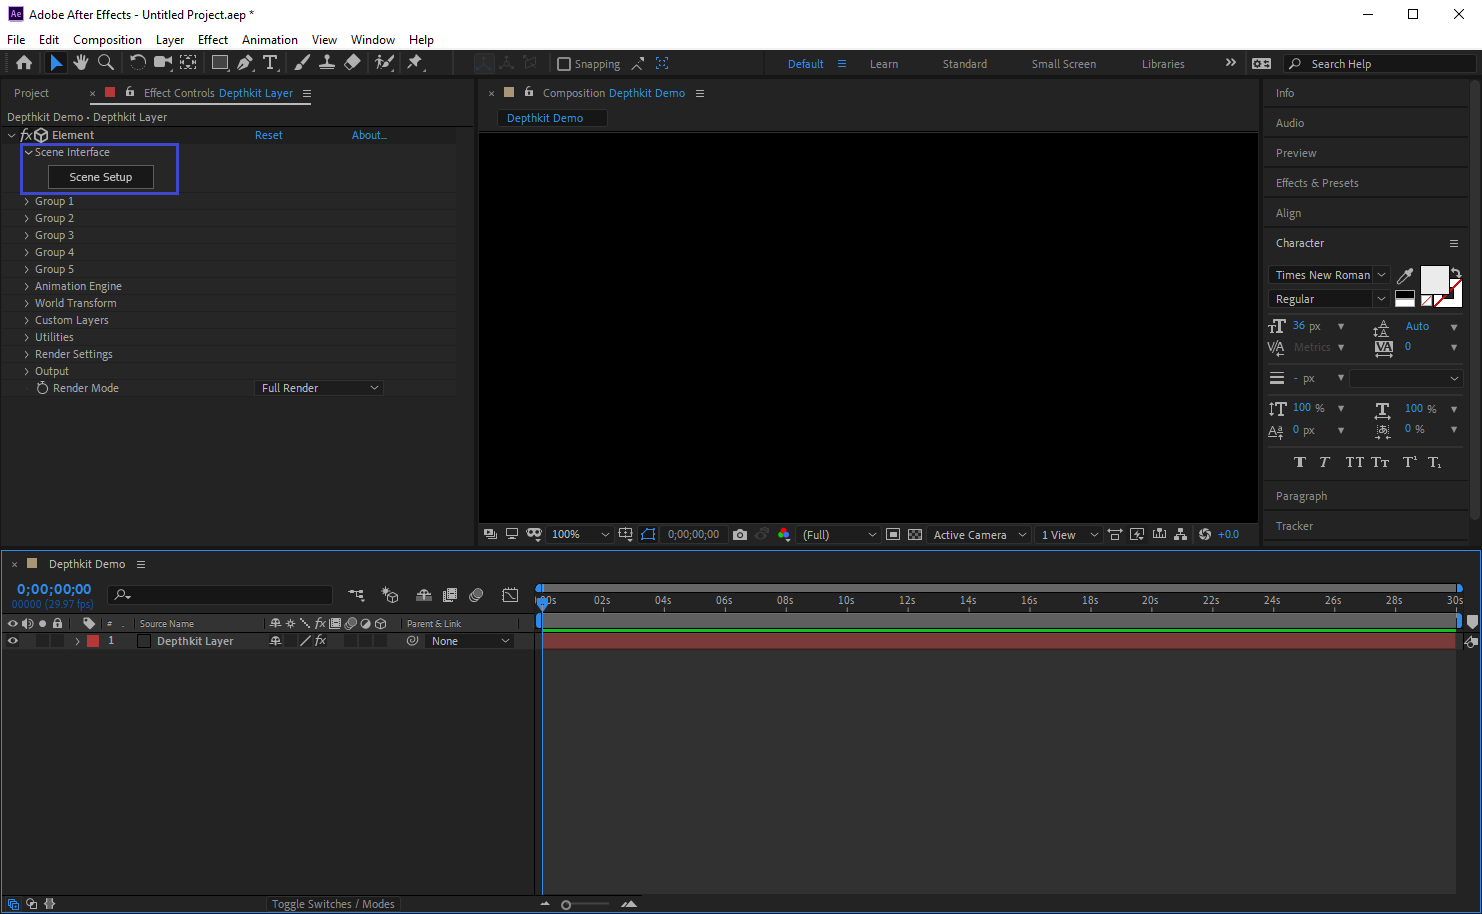1482x914 pixels.
Task: Toggle Faux Bold in Character panel
Action: coord(1299,462)
